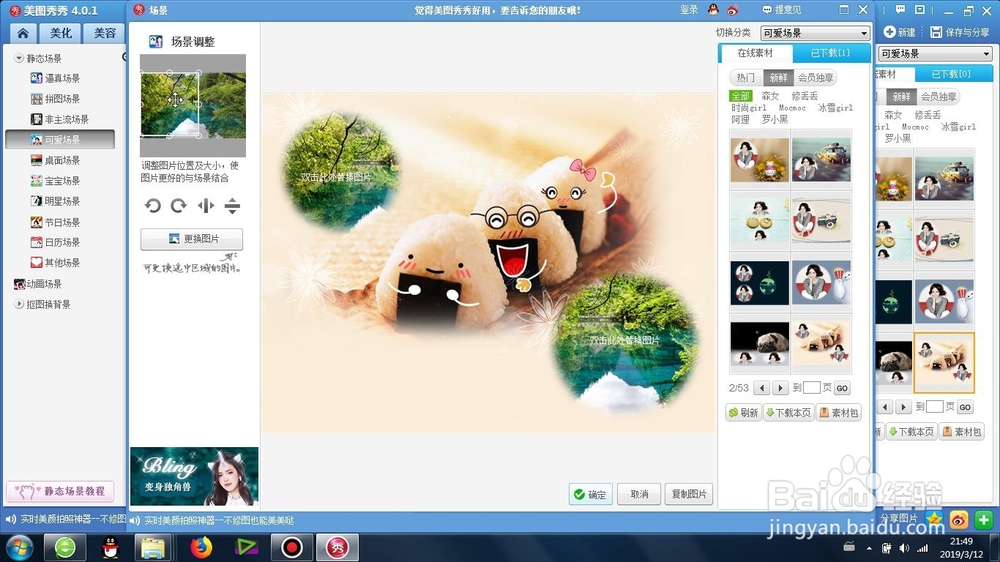Go to next materials page arrow
1000x562 pixels.
[x=780, y=388]
